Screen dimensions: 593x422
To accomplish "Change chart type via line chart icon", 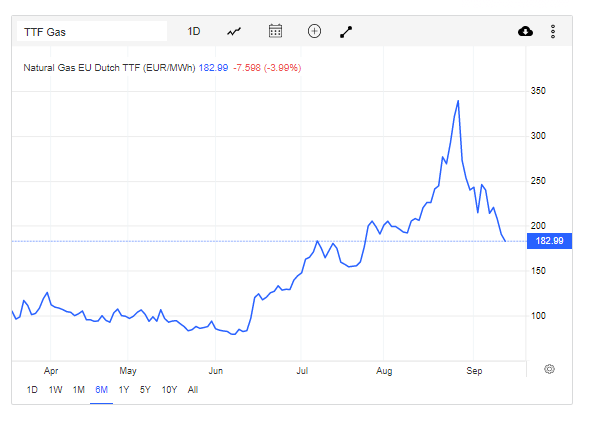I will 234,31.
